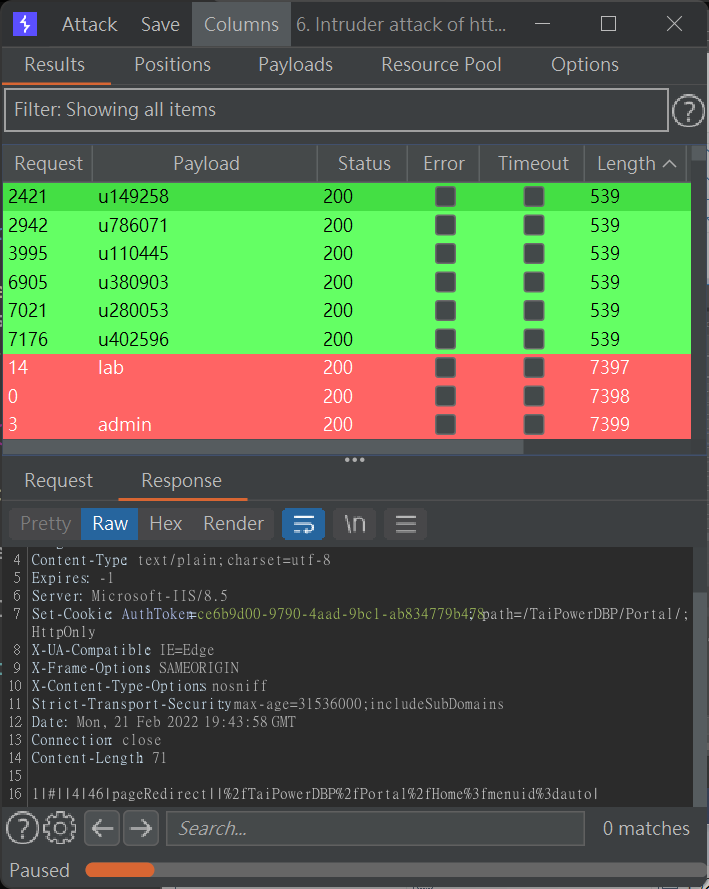The width and height of the screenshot is (709, 889).
Task: Select the row with payload lab
Action: pyautogui.click(x=347, y=367)
